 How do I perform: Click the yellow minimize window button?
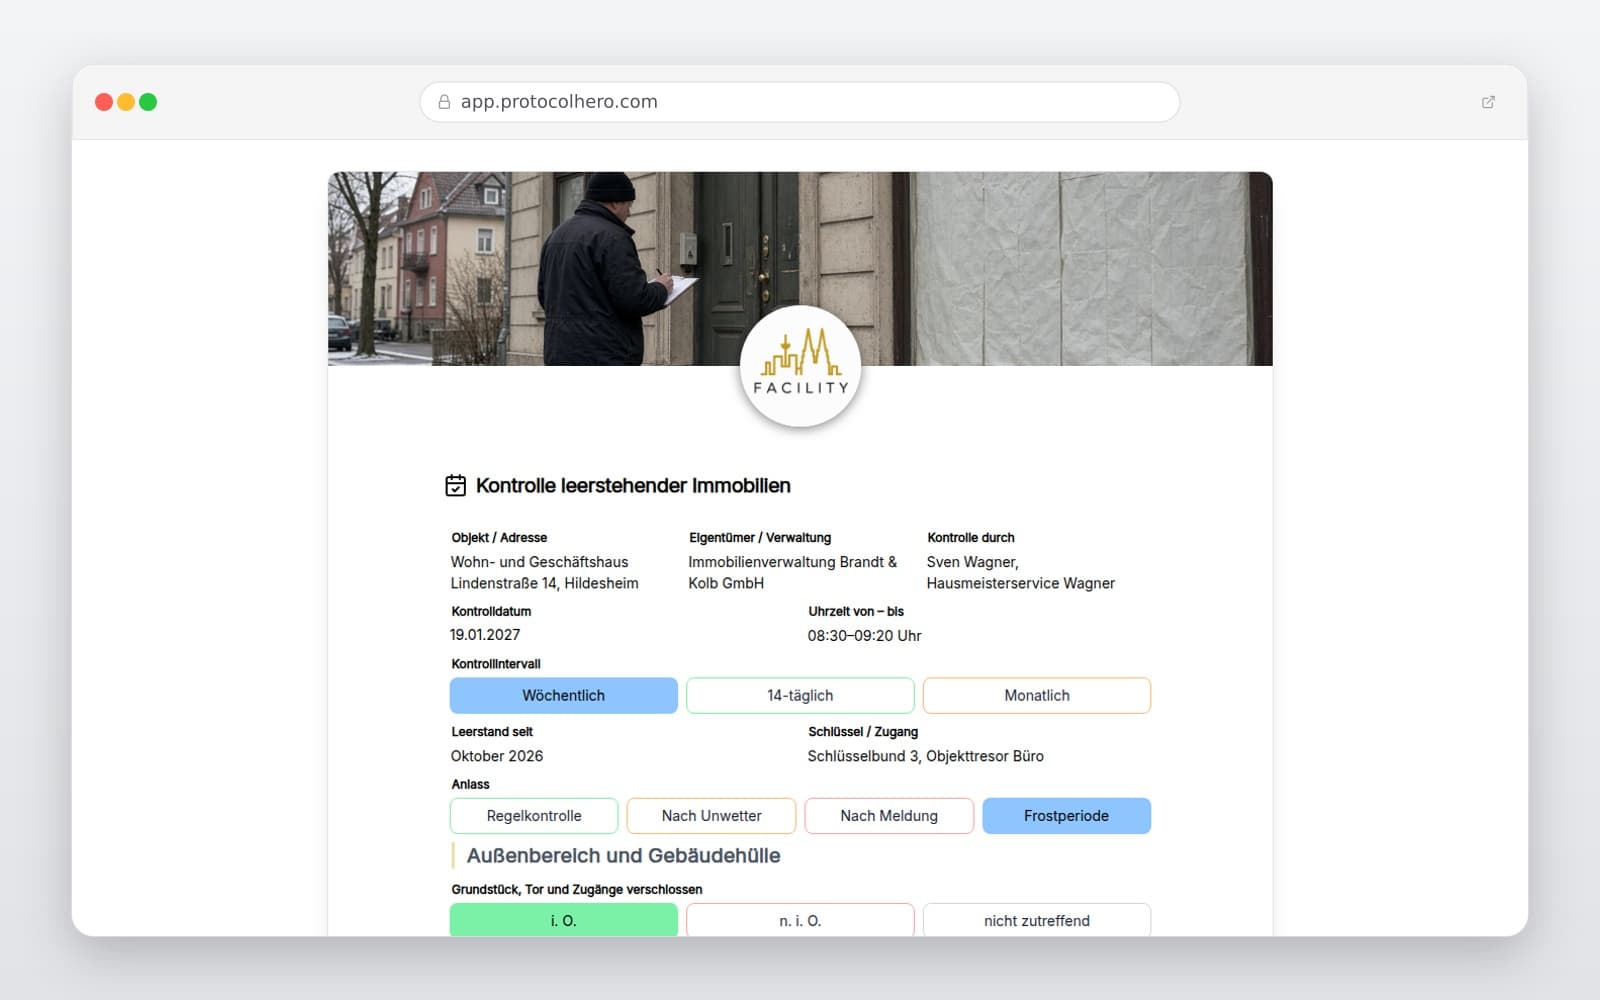[x=126, y=102]
